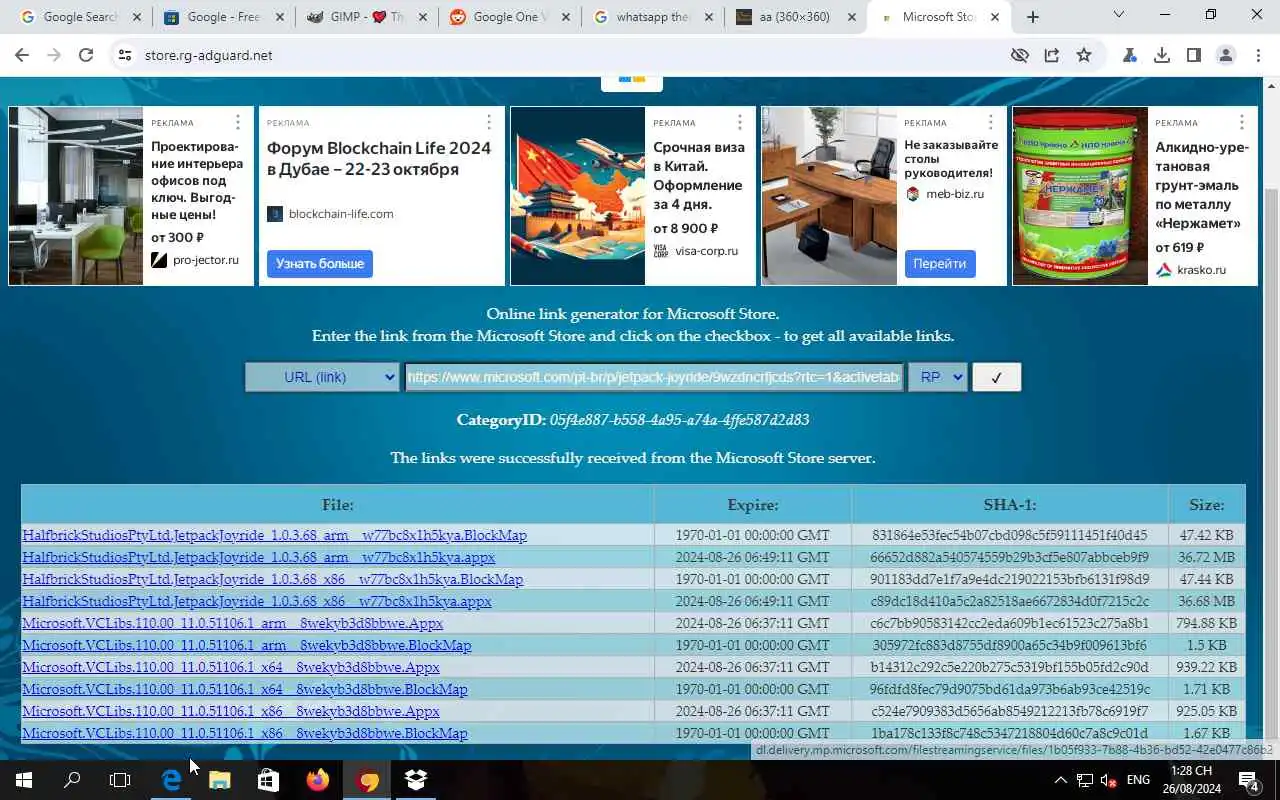Close the aa (360×360) tab
1280x800 pixels.
pyautogui.click(x=852, y=17)
